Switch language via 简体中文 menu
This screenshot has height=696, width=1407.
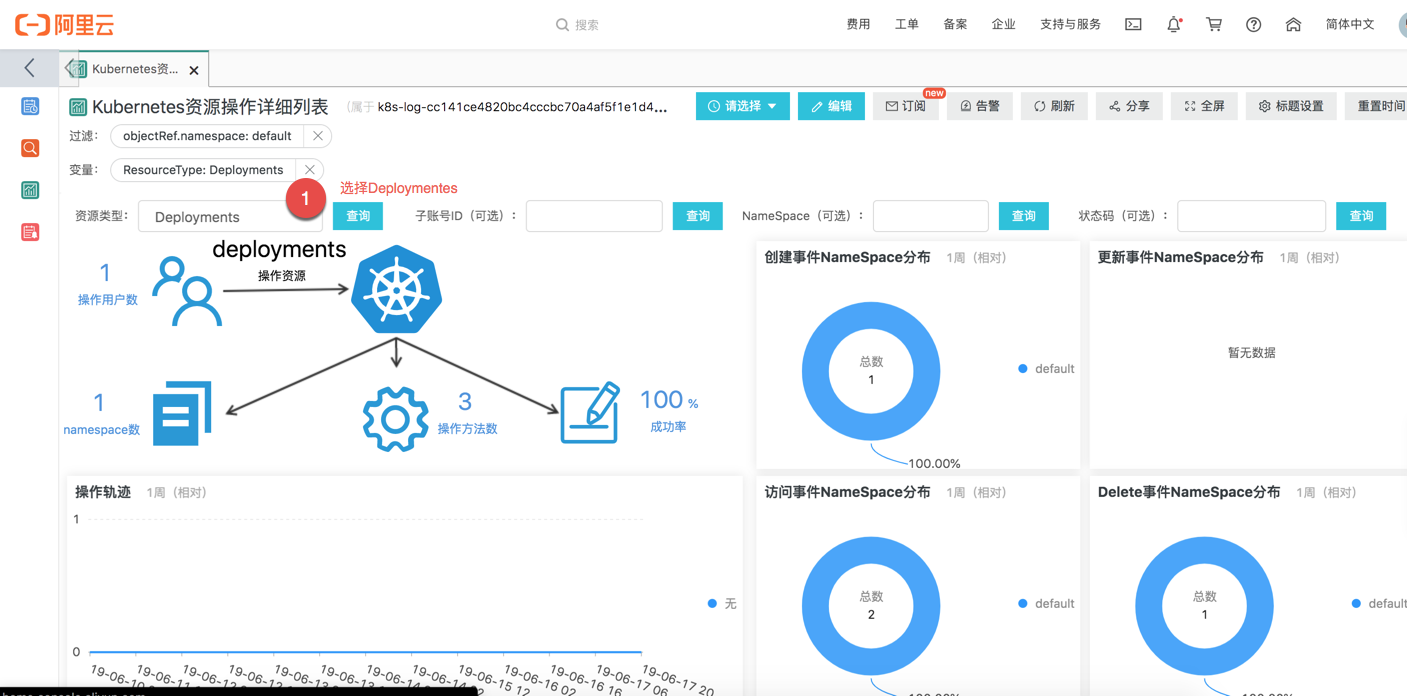(x=1350, y=23)
